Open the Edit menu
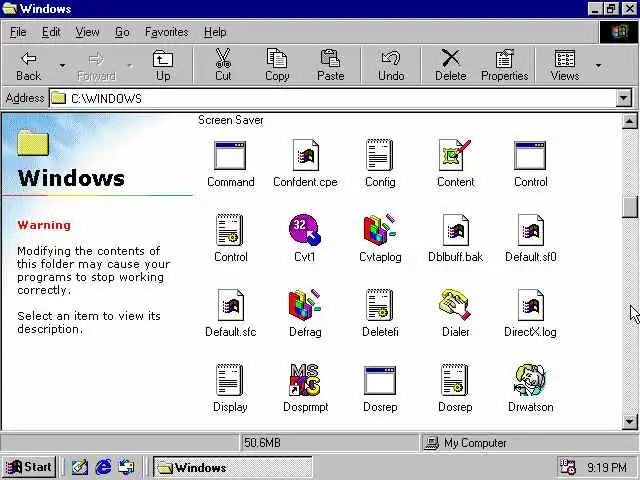The image size is (640, 480). [51, 32]
